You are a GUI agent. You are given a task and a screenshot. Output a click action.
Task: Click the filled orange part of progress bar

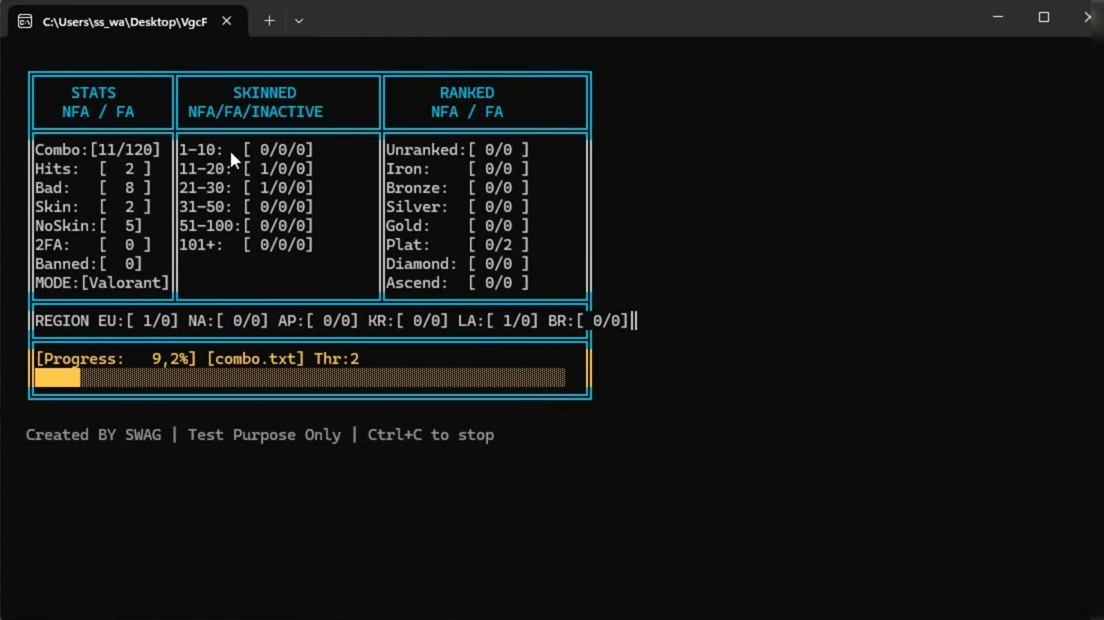pos(58,378)
